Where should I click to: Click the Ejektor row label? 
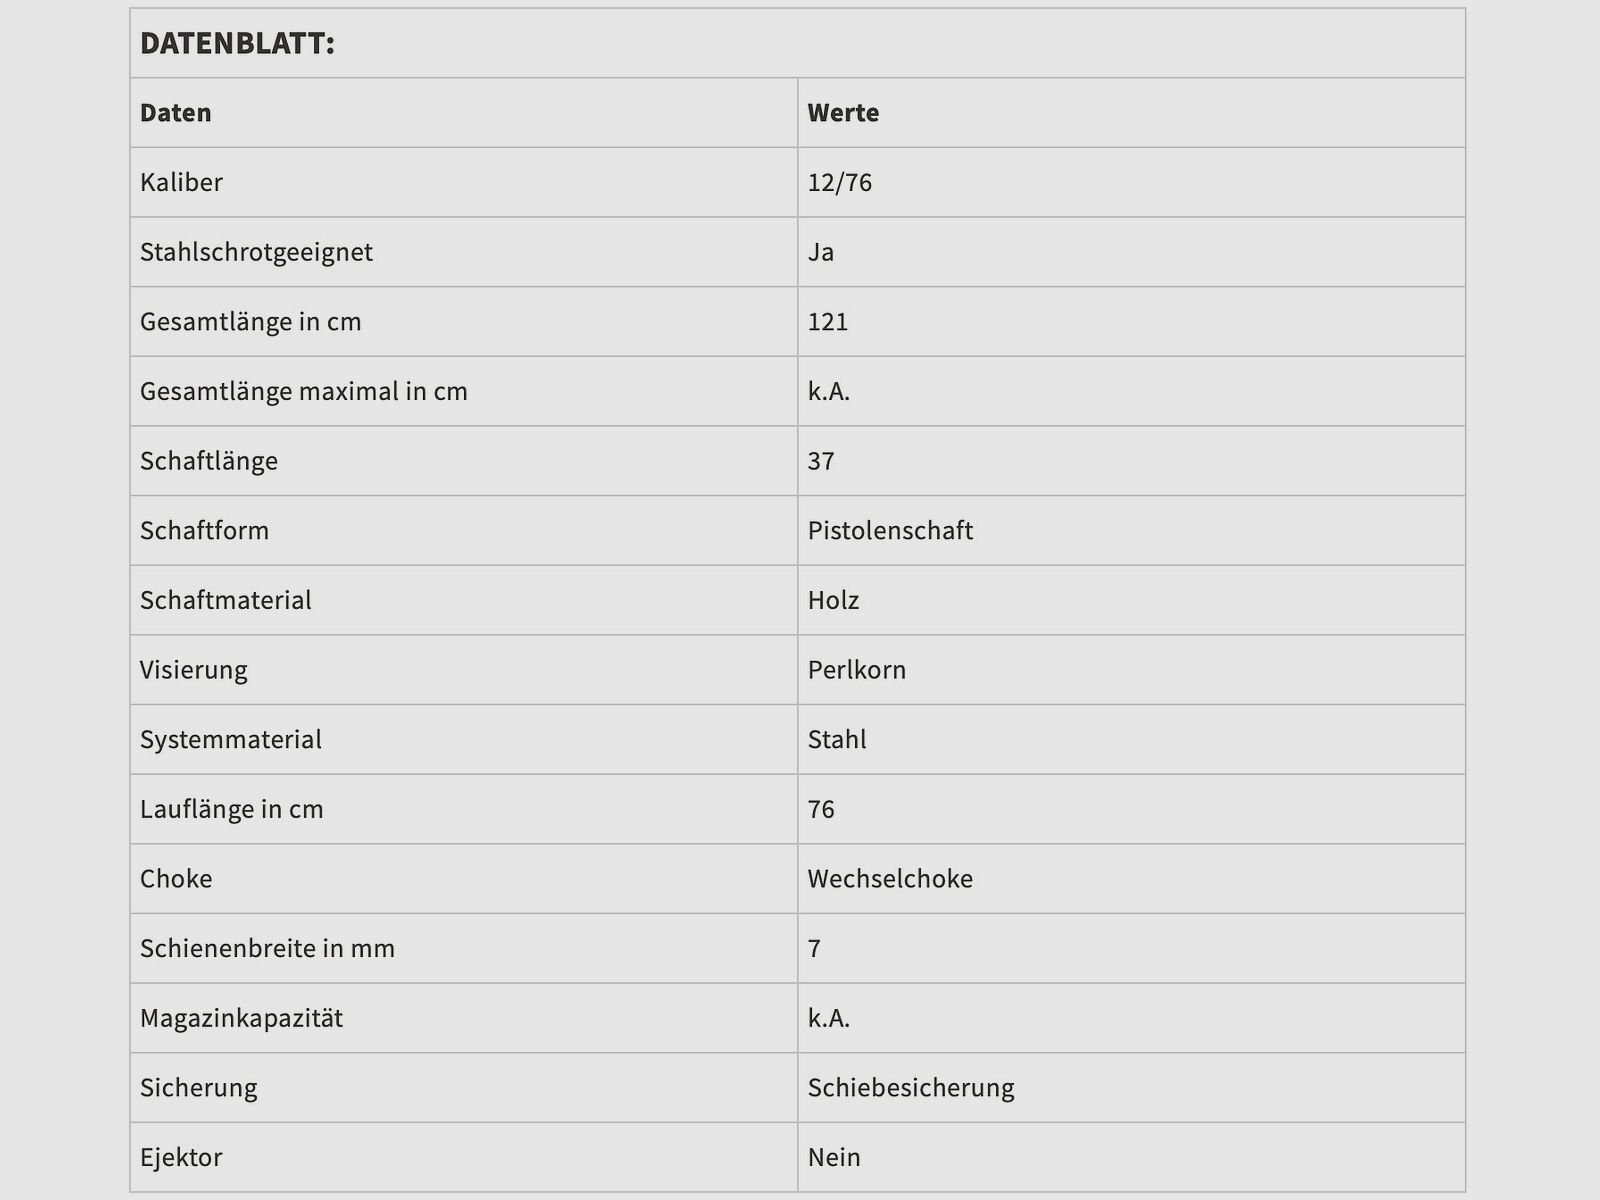(181, 1157)
